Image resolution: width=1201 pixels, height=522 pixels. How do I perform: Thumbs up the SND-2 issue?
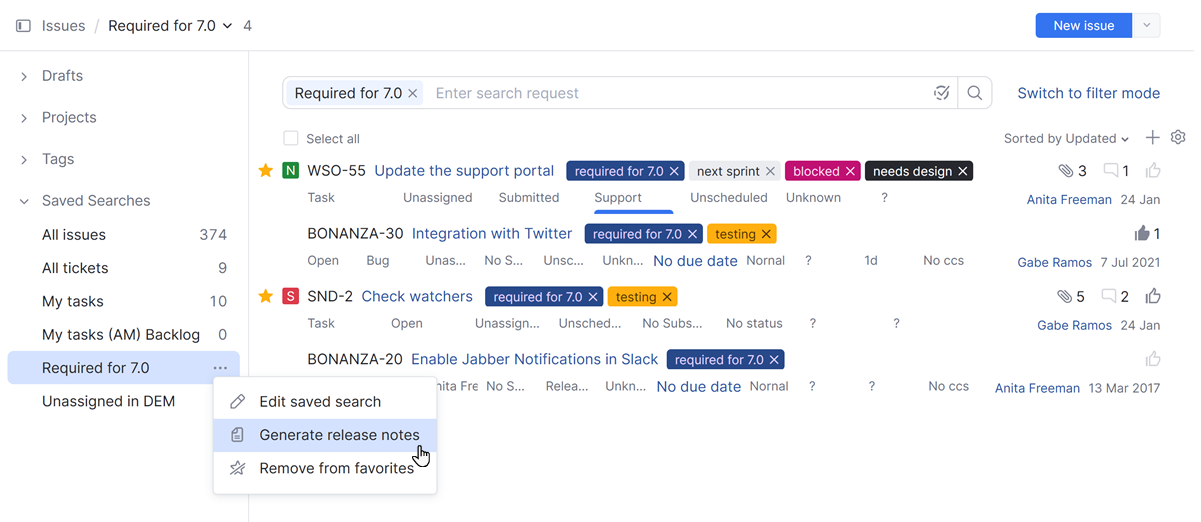click(1153, 296)
